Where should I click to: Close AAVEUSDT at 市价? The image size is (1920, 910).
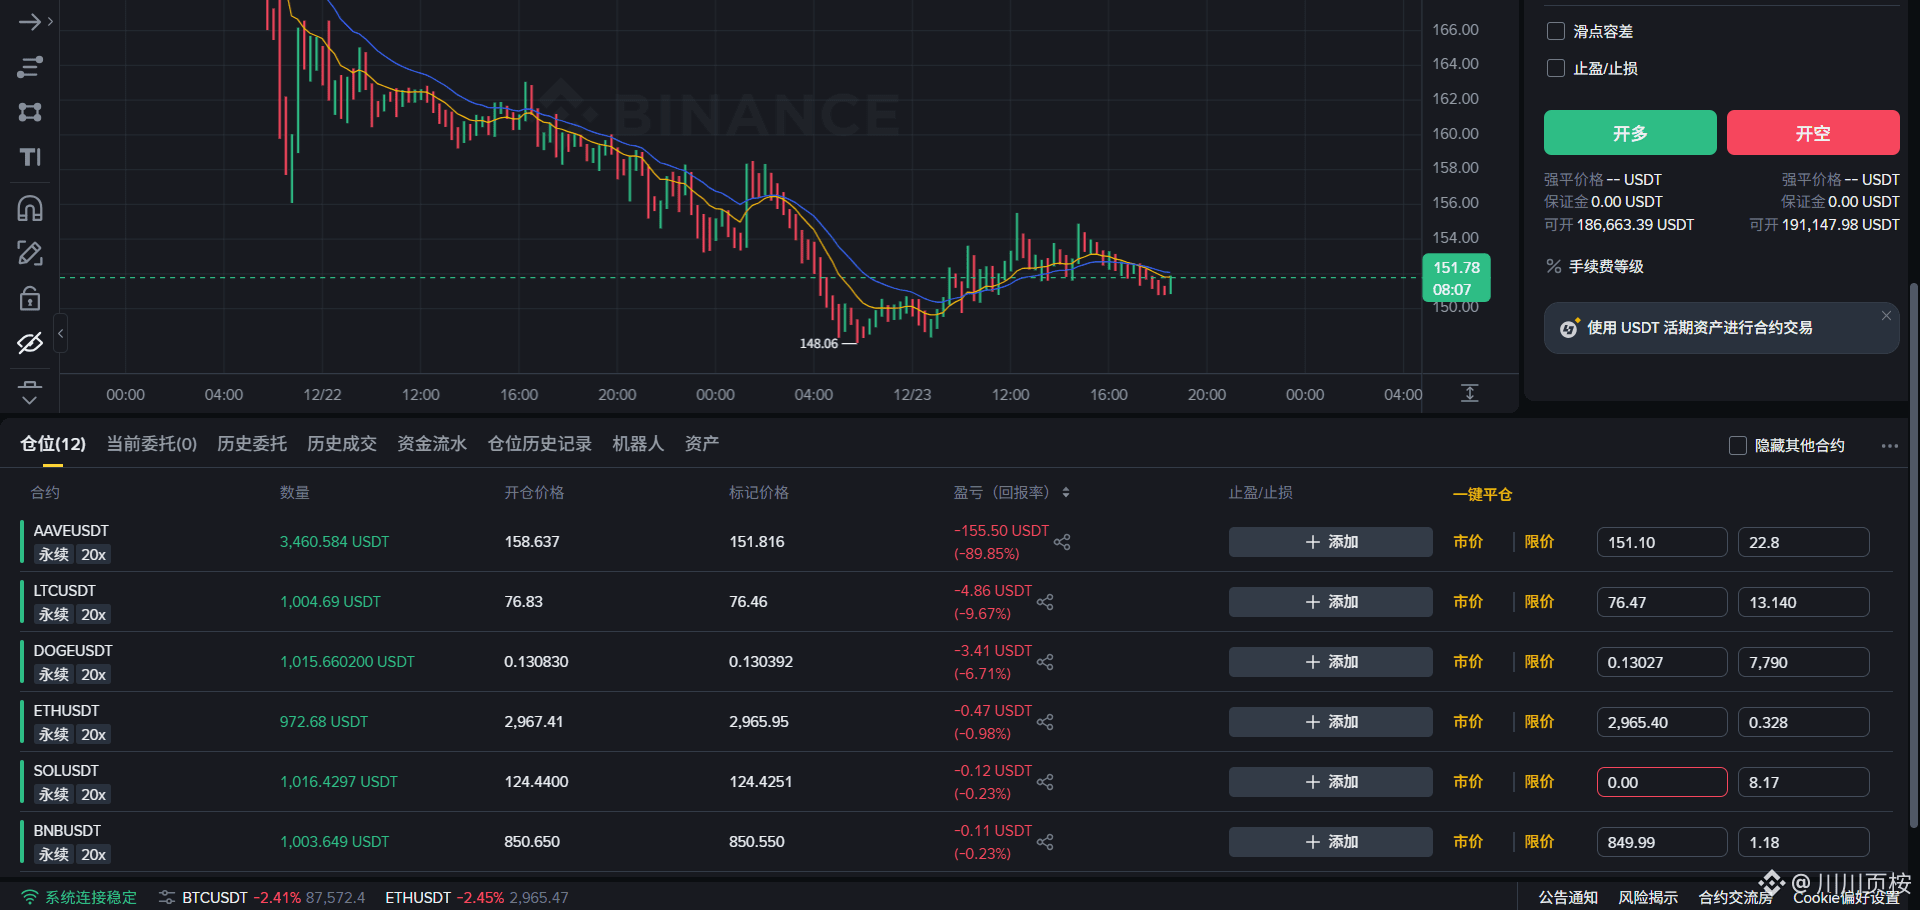[1468, 542]
